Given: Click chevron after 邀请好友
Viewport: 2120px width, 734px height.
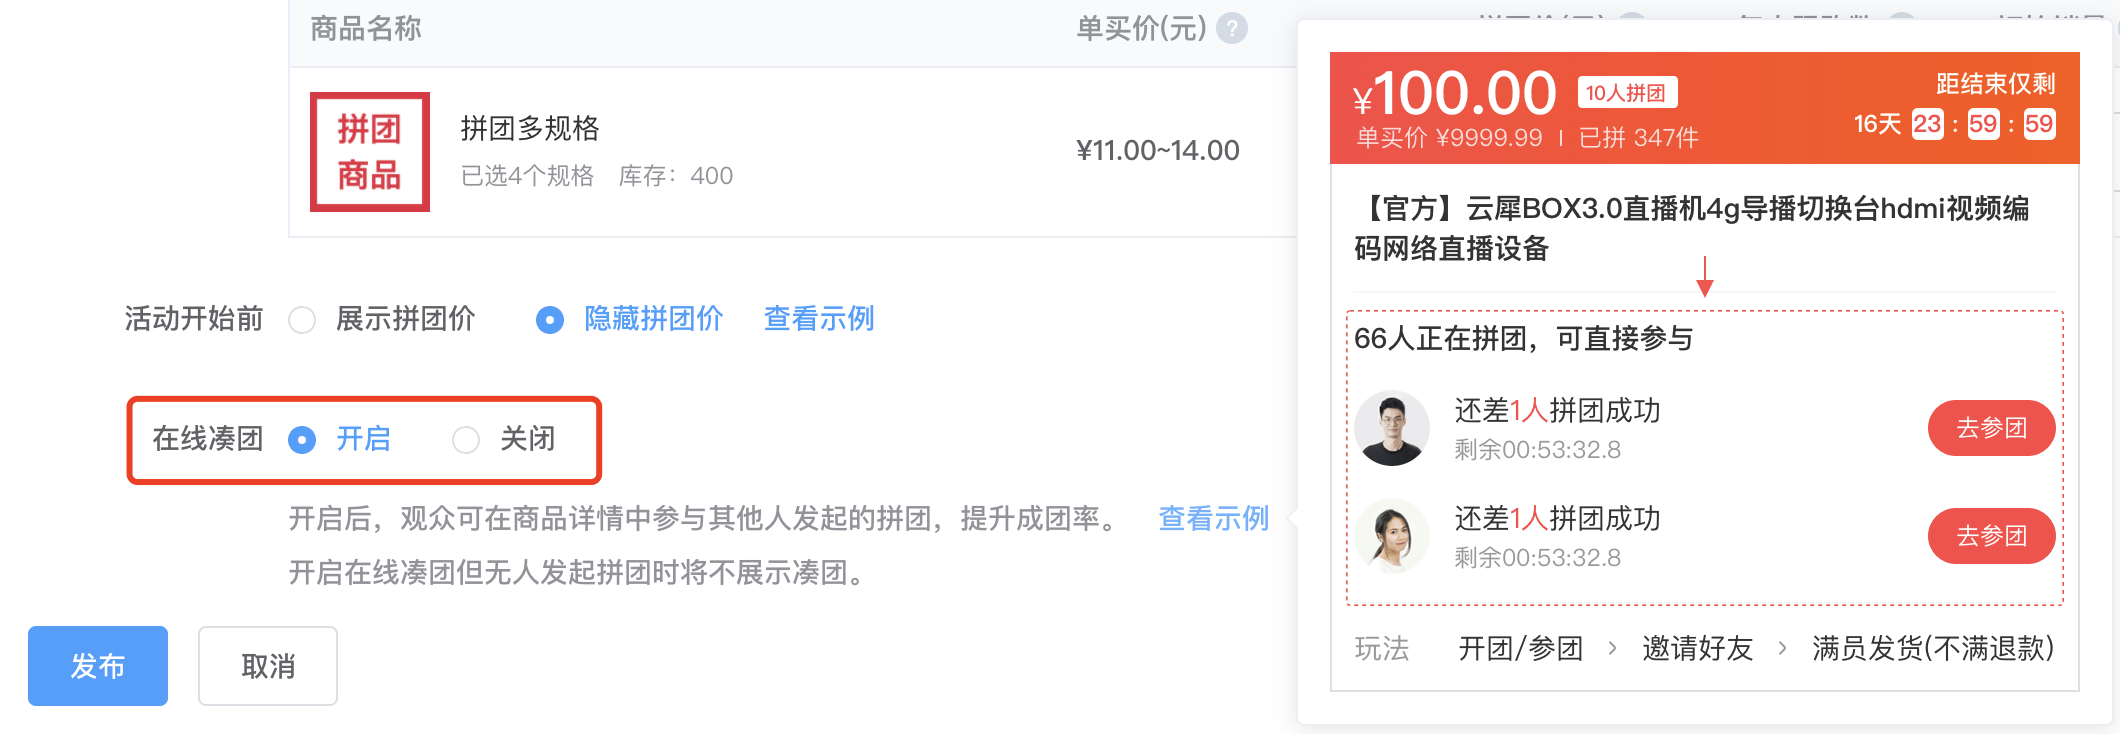Looking at the screenshot, I should point(1782,648).
